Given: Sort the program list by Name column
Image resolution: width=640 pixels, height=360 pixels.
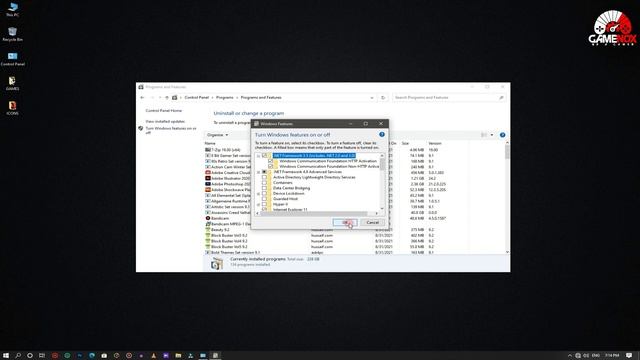Looking at the screenshot, I should (210, 143).
